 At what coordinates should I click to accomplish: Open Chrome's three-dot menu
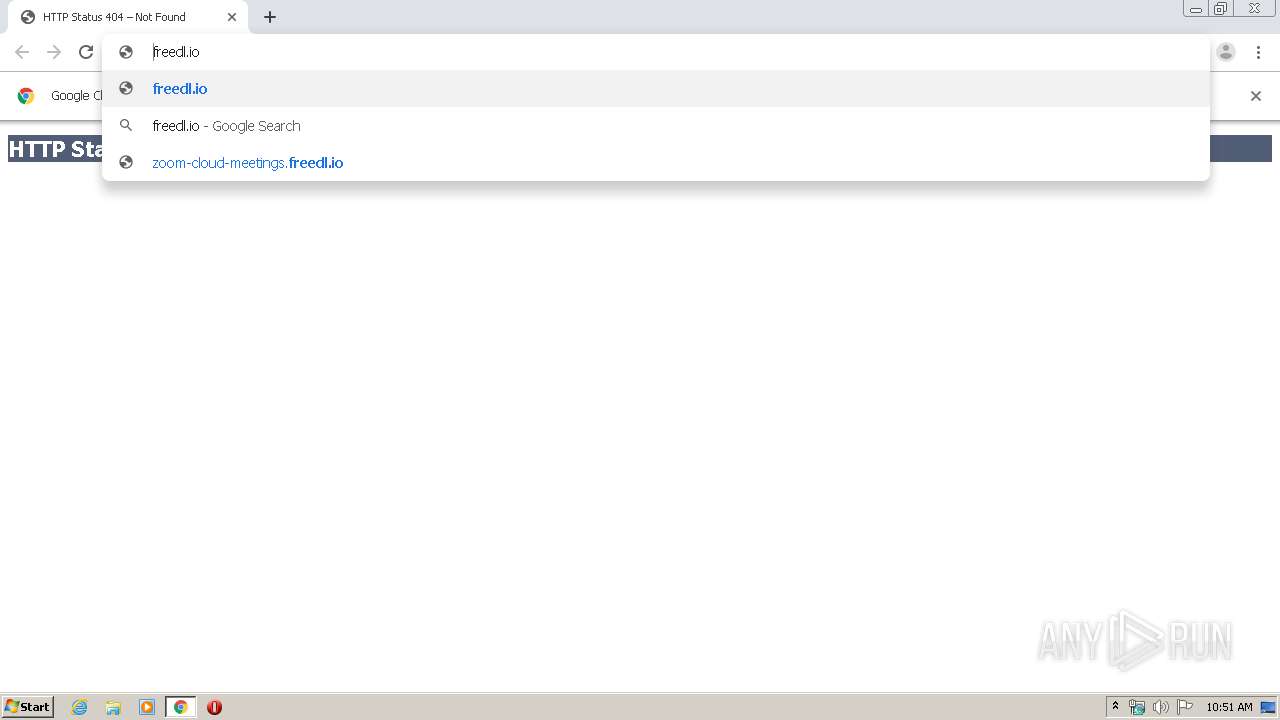(1258, 52)
